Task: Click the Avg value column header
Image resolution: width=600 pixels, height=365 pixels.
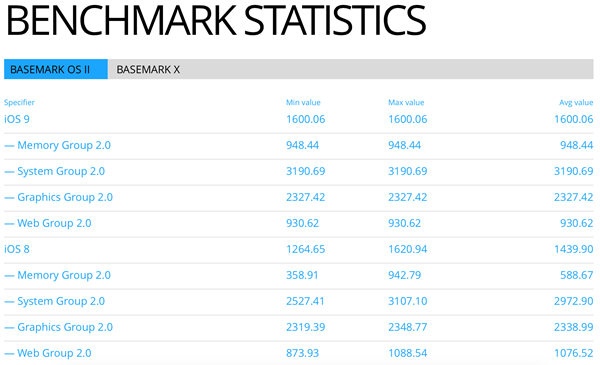Action: [x=576, y=103]
